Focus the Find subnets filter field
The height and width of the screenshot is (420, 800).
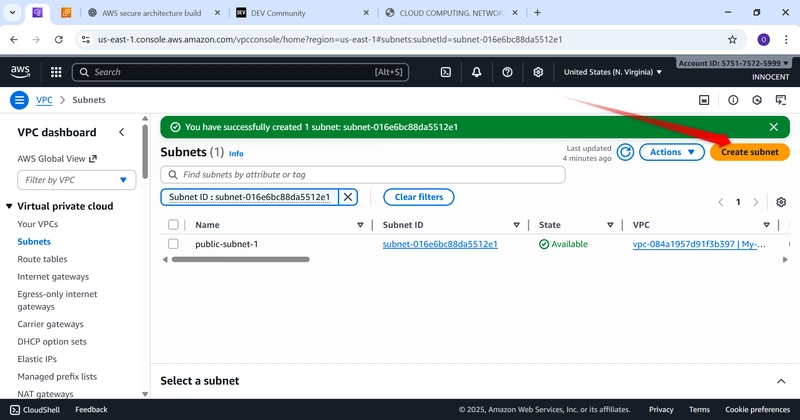pos(363,175)
